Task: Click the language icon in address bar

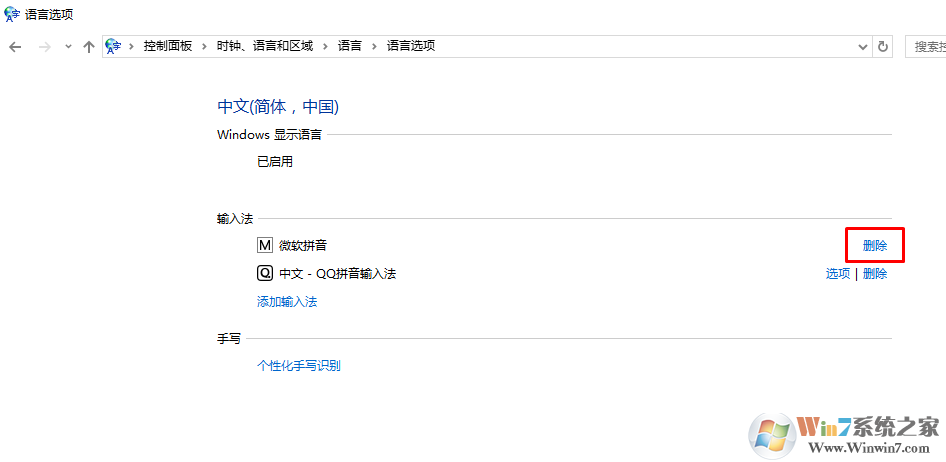Action: coord(113,46)
